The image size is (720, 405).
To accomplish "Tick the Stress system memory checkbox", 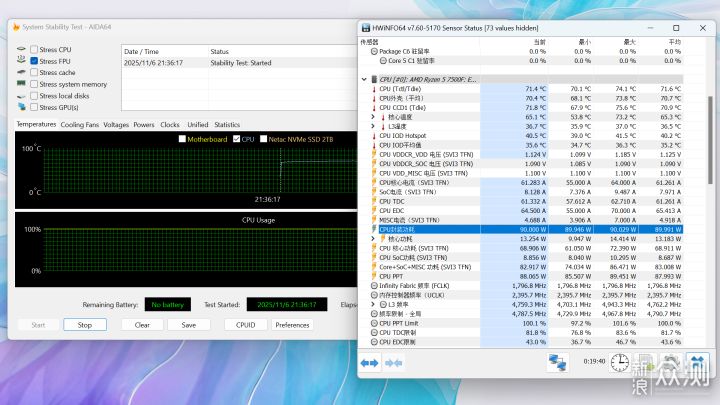I will coord(34,84).
